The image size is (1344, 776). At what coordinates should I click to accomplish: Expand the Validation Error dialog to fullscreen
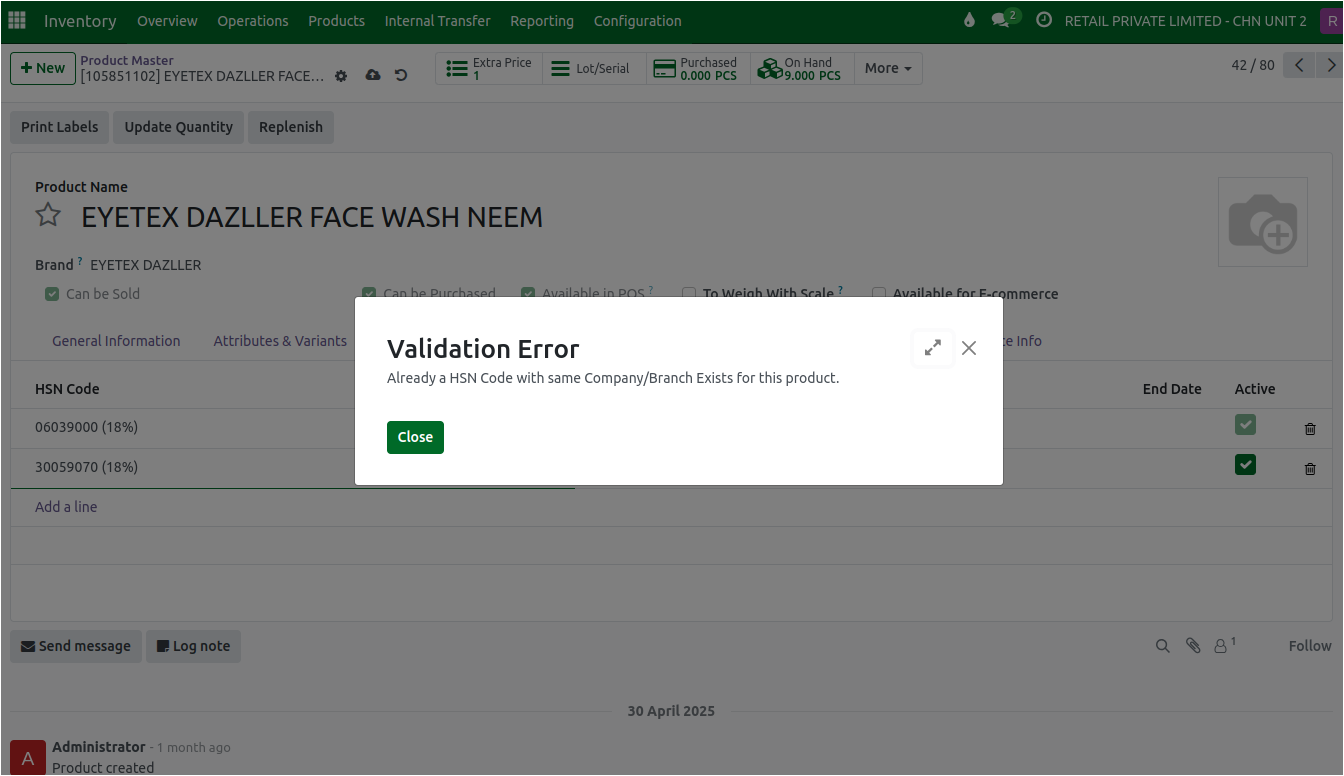click(932, 348)
